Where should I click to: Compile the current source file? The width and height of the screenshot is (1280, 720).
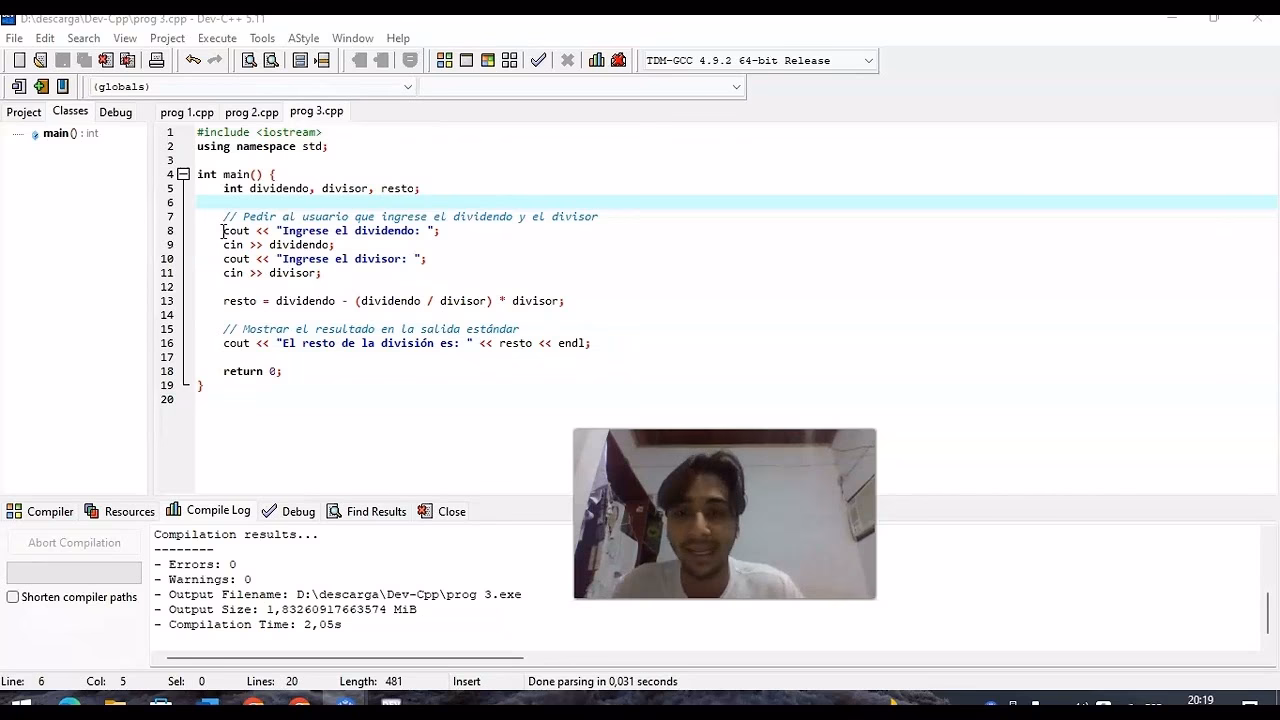pyautogui.click(x=445, y=60)
